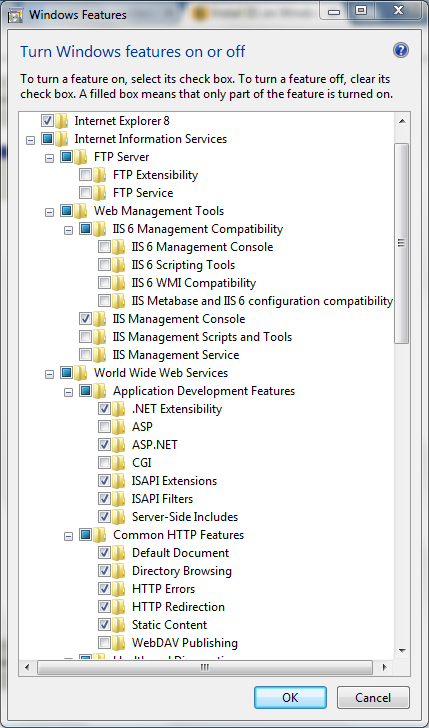This screenshot has height=728, width=429.
Task: Collapse the Internet Information Services node
Action: point(31,140)
